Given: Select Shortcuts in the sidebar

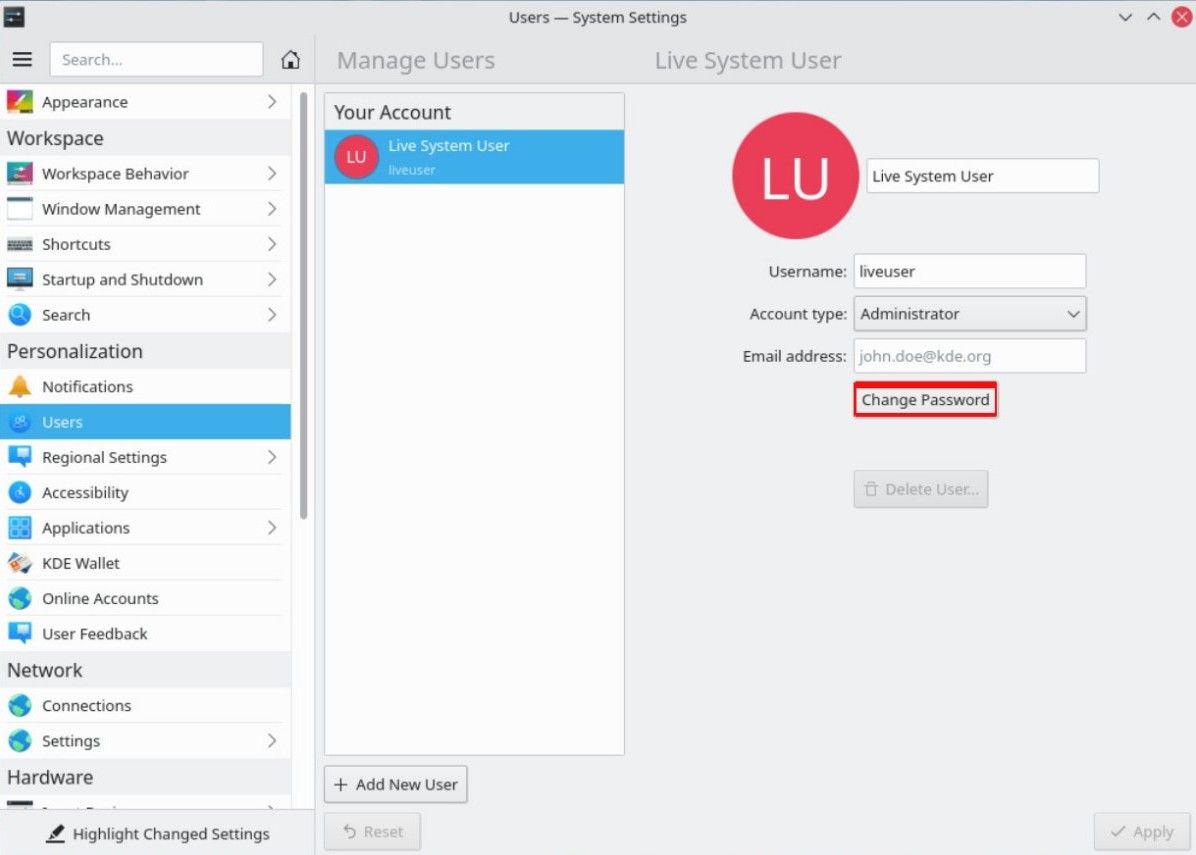Looking at the screenshot, I should (x=76, y=244).
